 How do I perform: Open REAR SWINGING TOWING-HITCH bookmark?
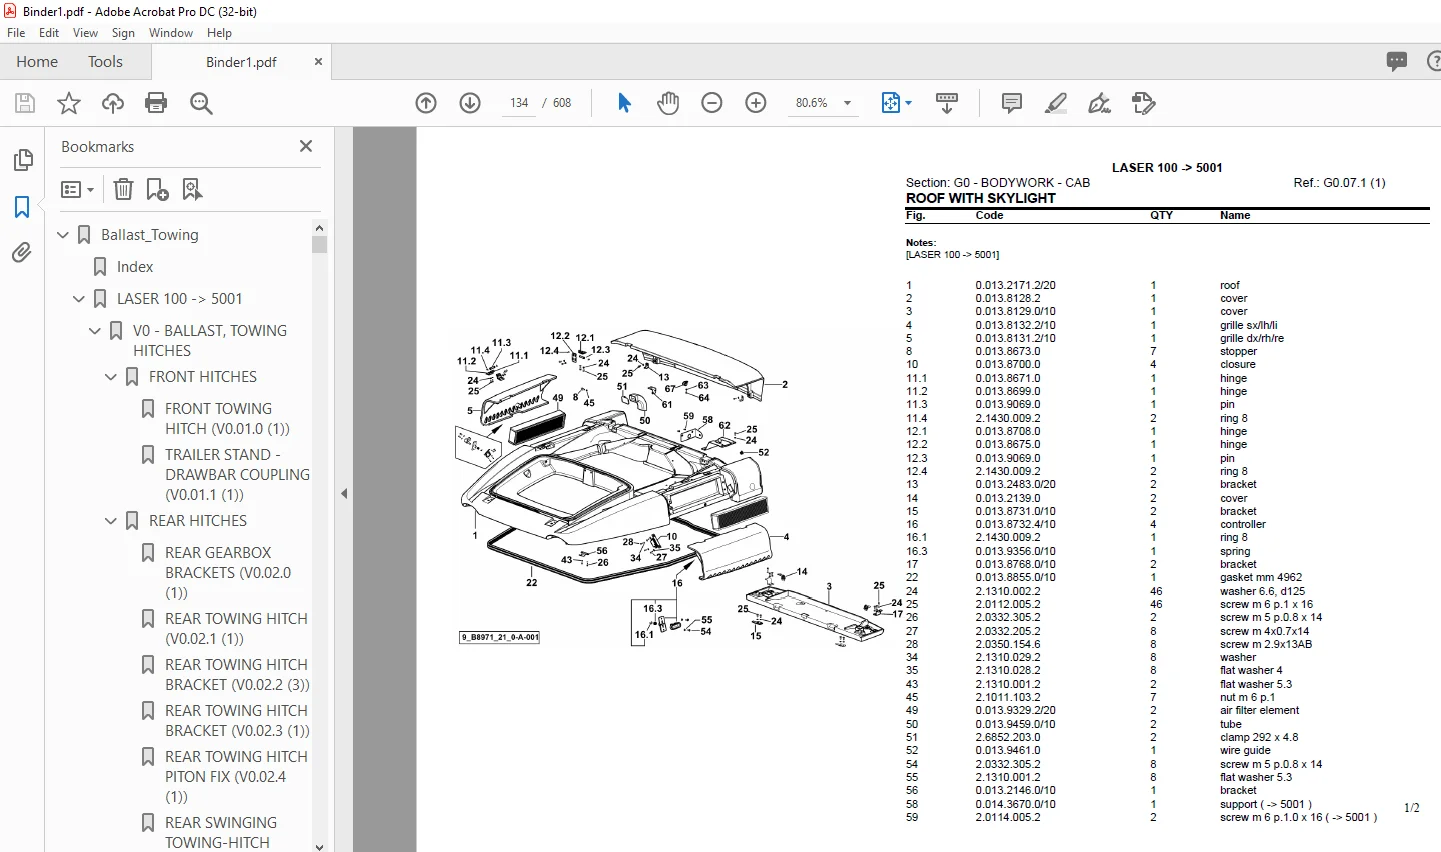(x=221, y=833)
